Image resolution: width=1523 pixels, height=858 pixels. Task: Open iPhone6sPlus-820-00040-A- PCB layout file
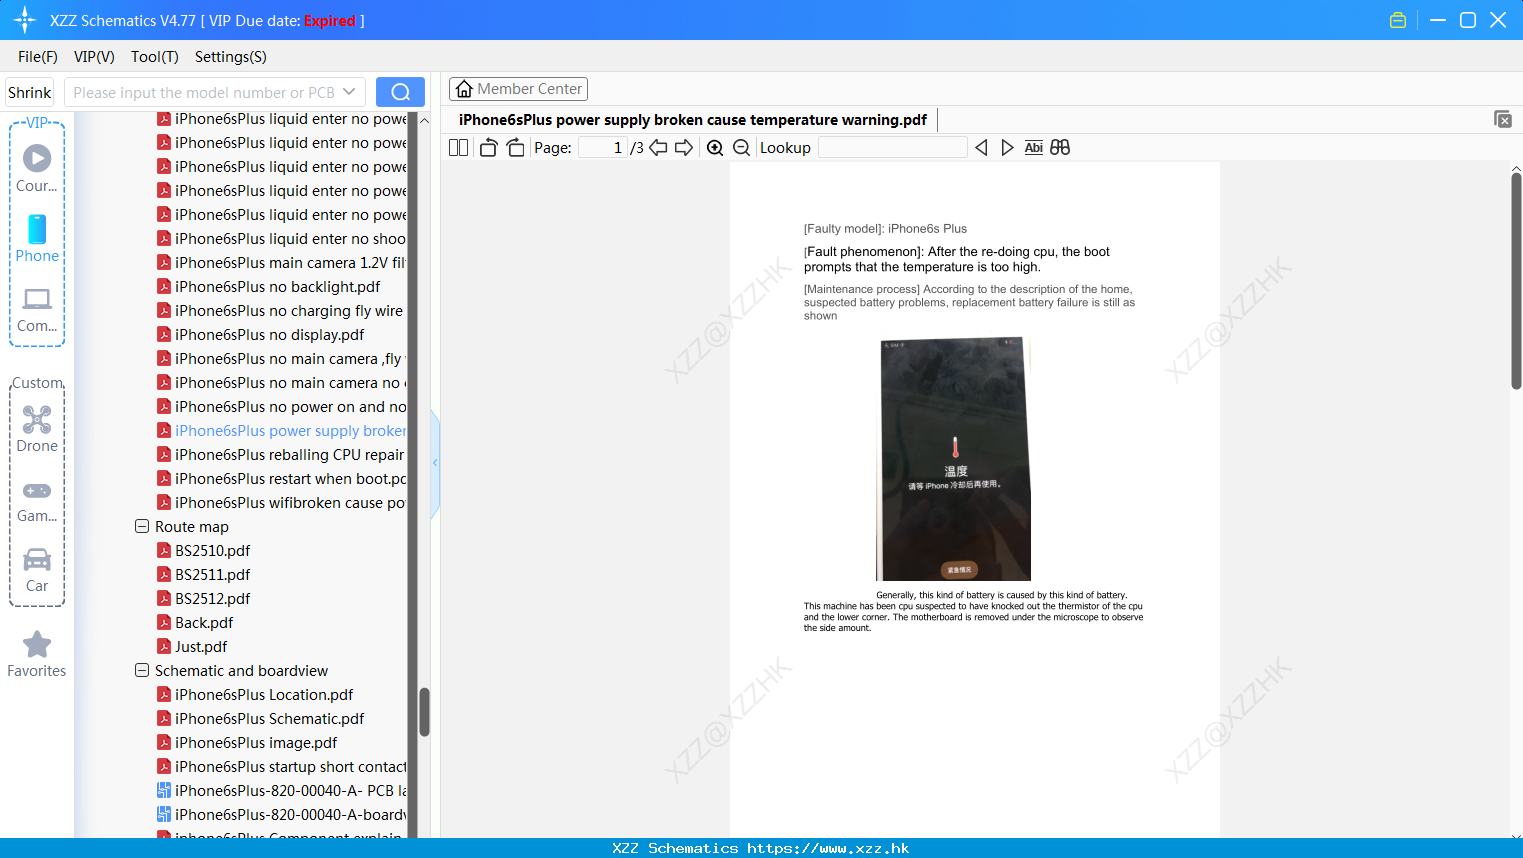(282, 791)
